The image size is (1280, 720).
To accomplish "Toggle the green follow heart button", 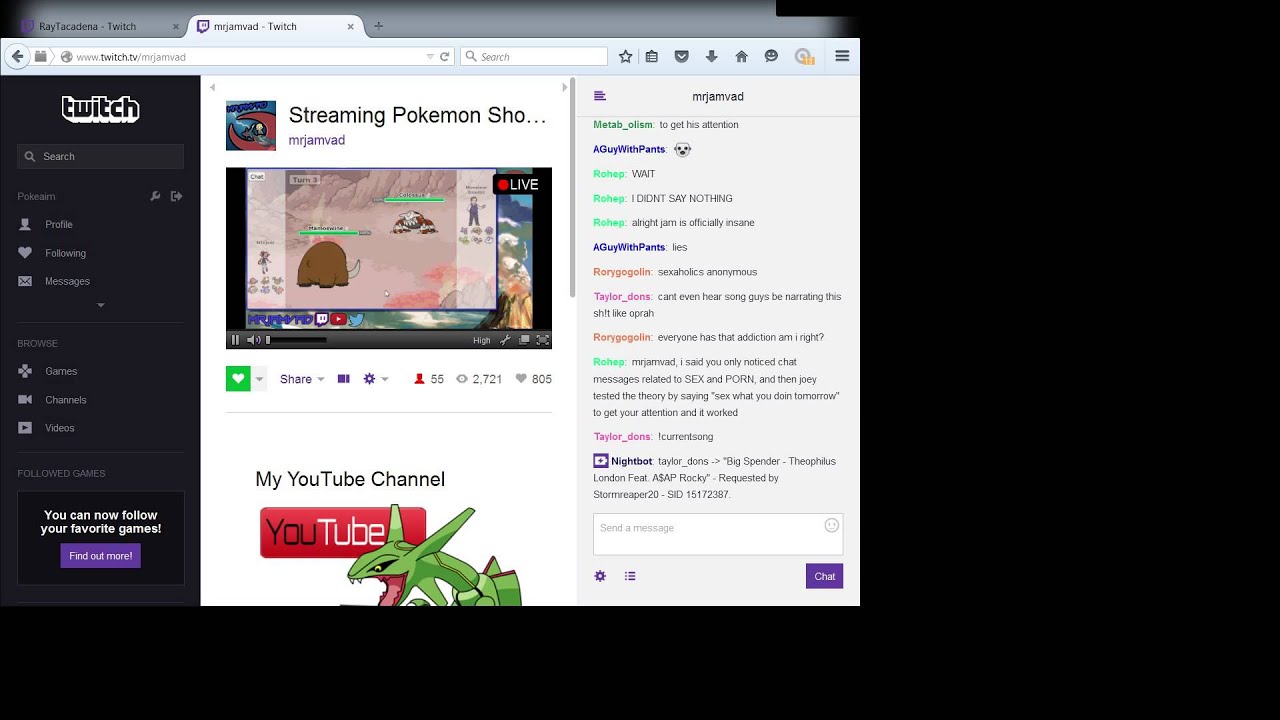I will click(x=238, y=379).
